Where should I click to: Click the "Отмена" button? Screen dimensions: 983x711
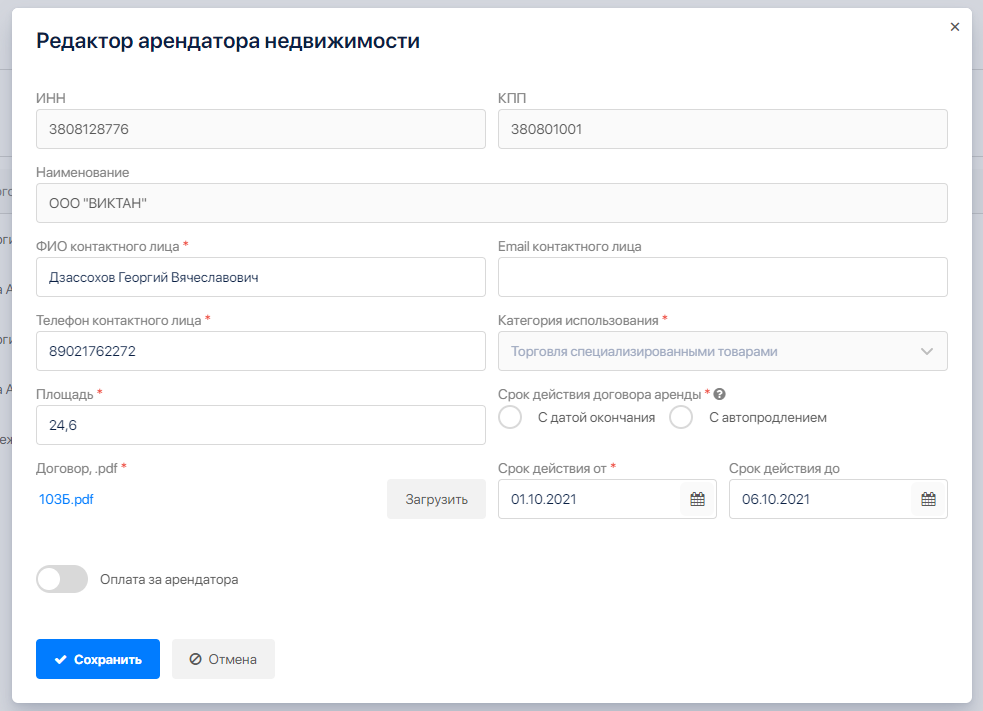pyautogui.click(x=223, y=659)
